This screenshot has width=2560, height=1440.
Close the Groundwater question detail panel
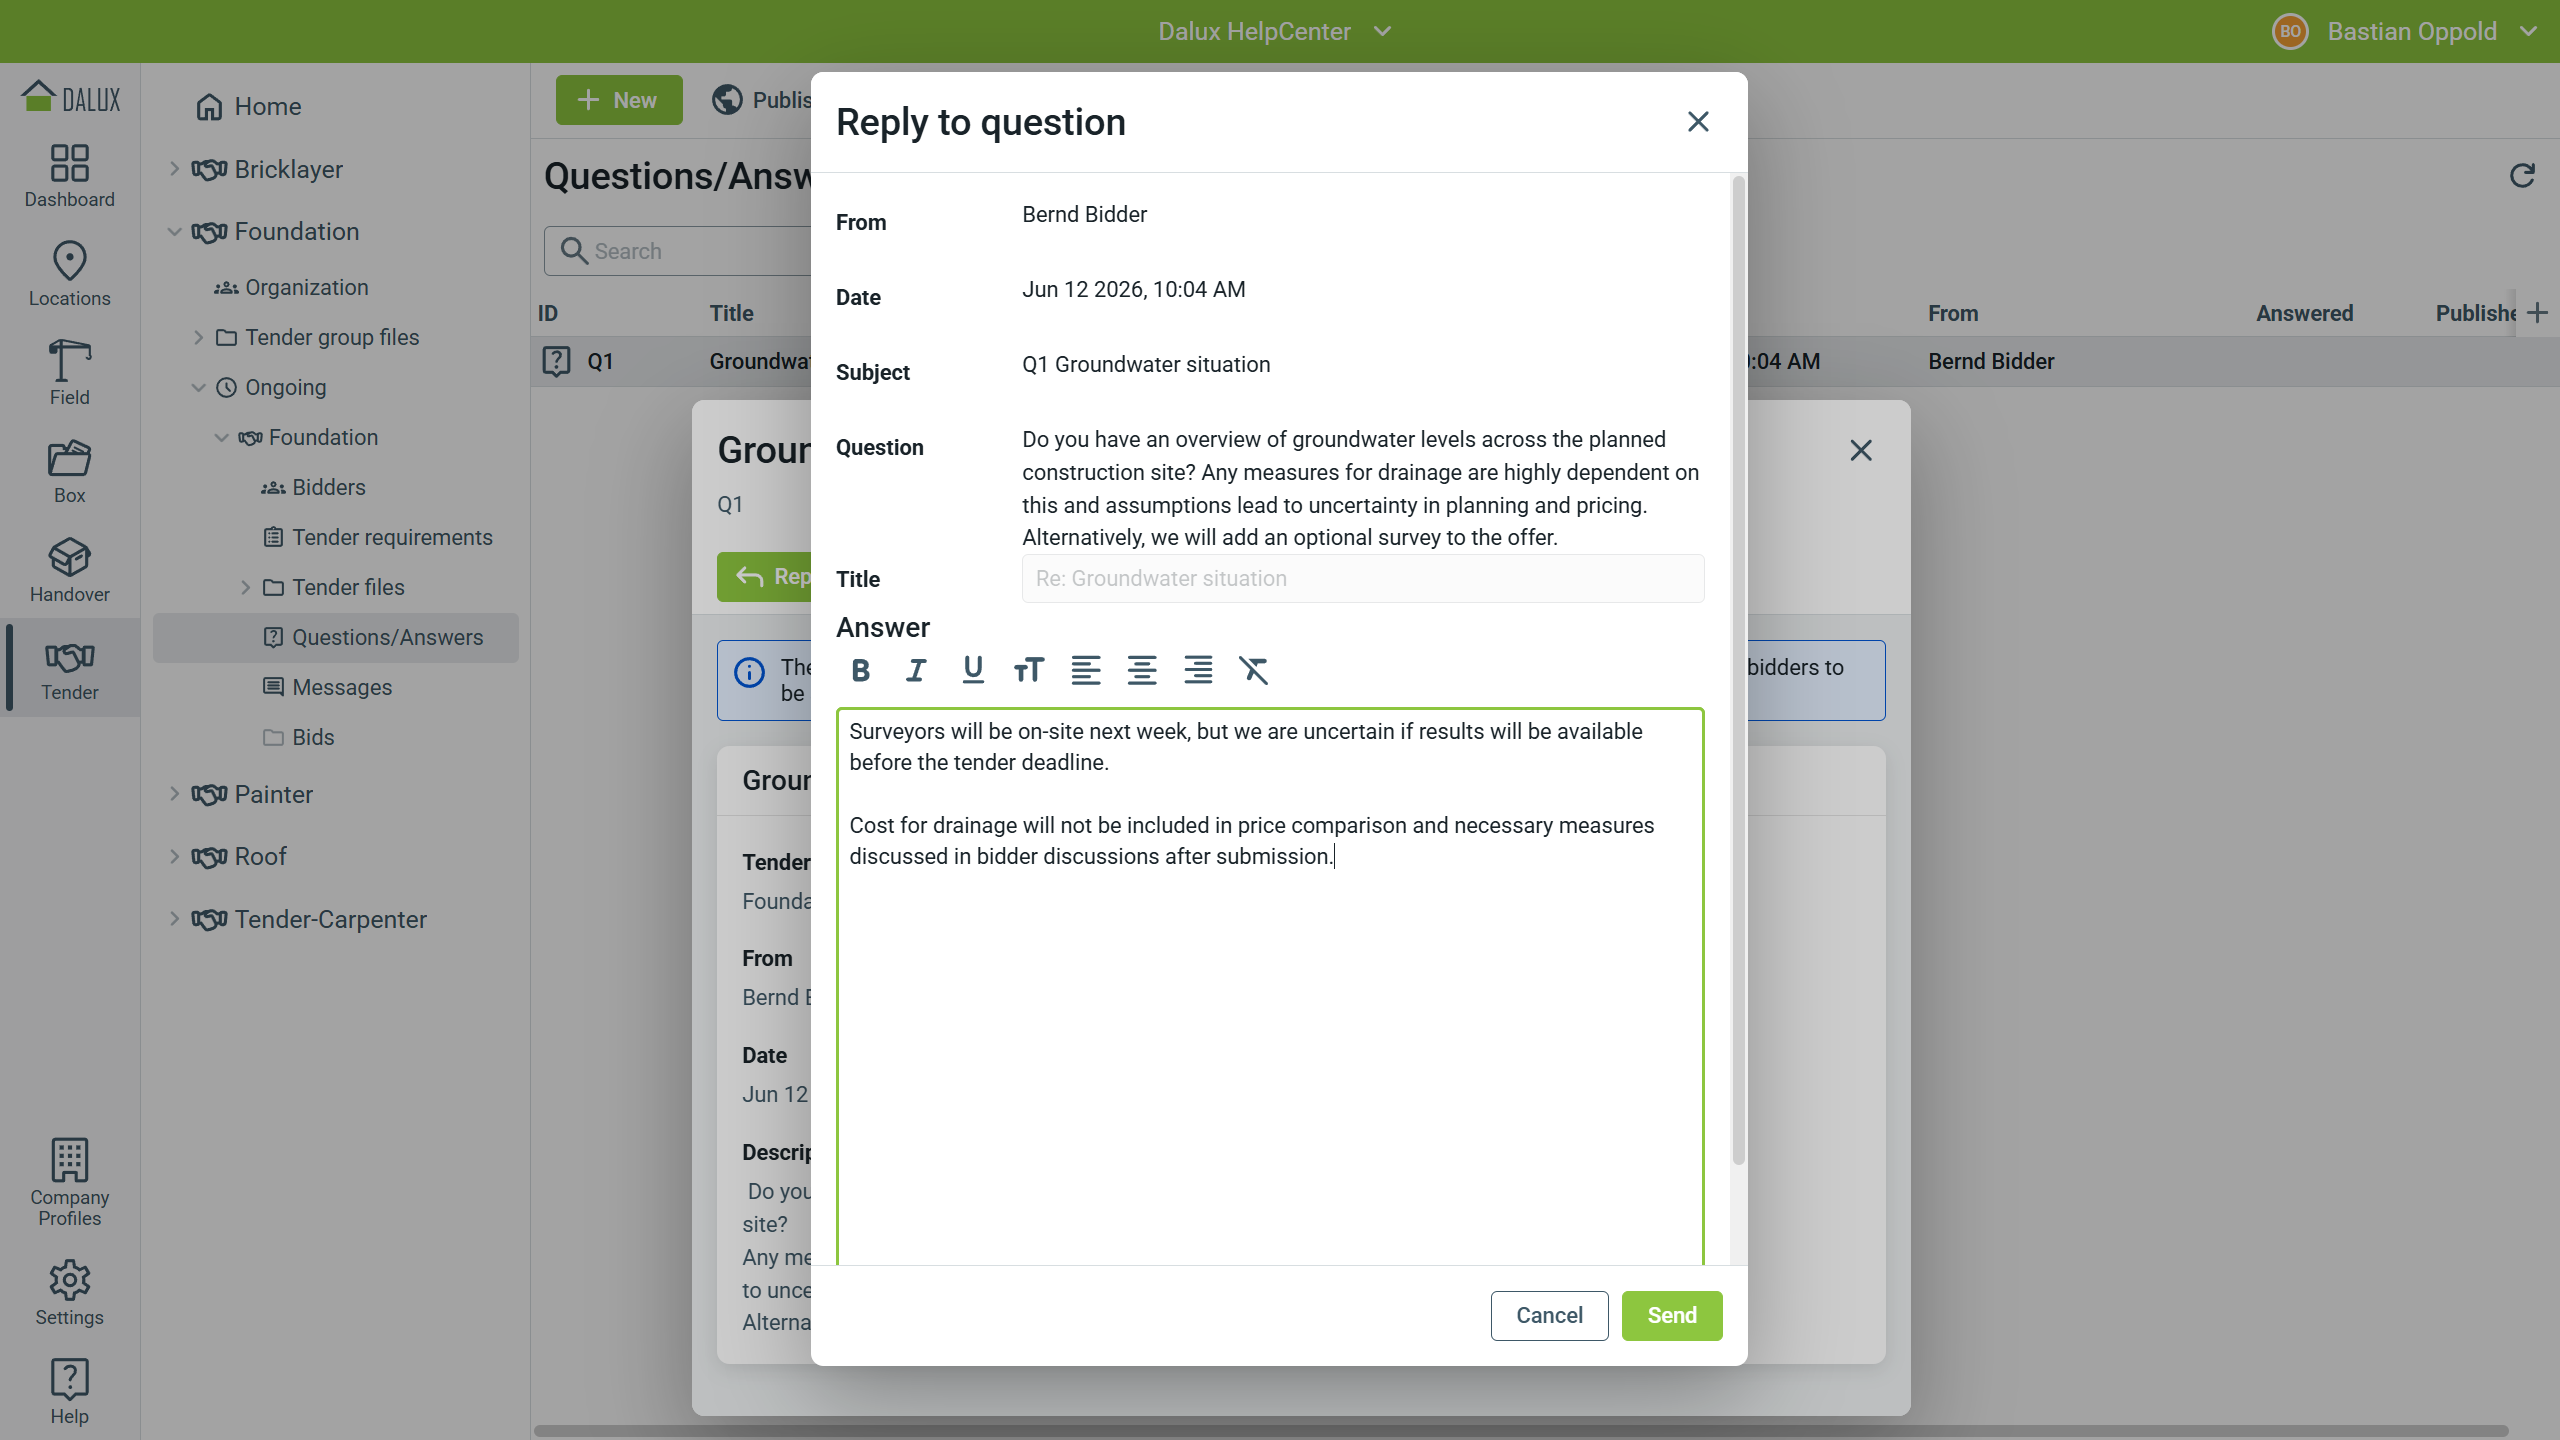coord(1861,451)
